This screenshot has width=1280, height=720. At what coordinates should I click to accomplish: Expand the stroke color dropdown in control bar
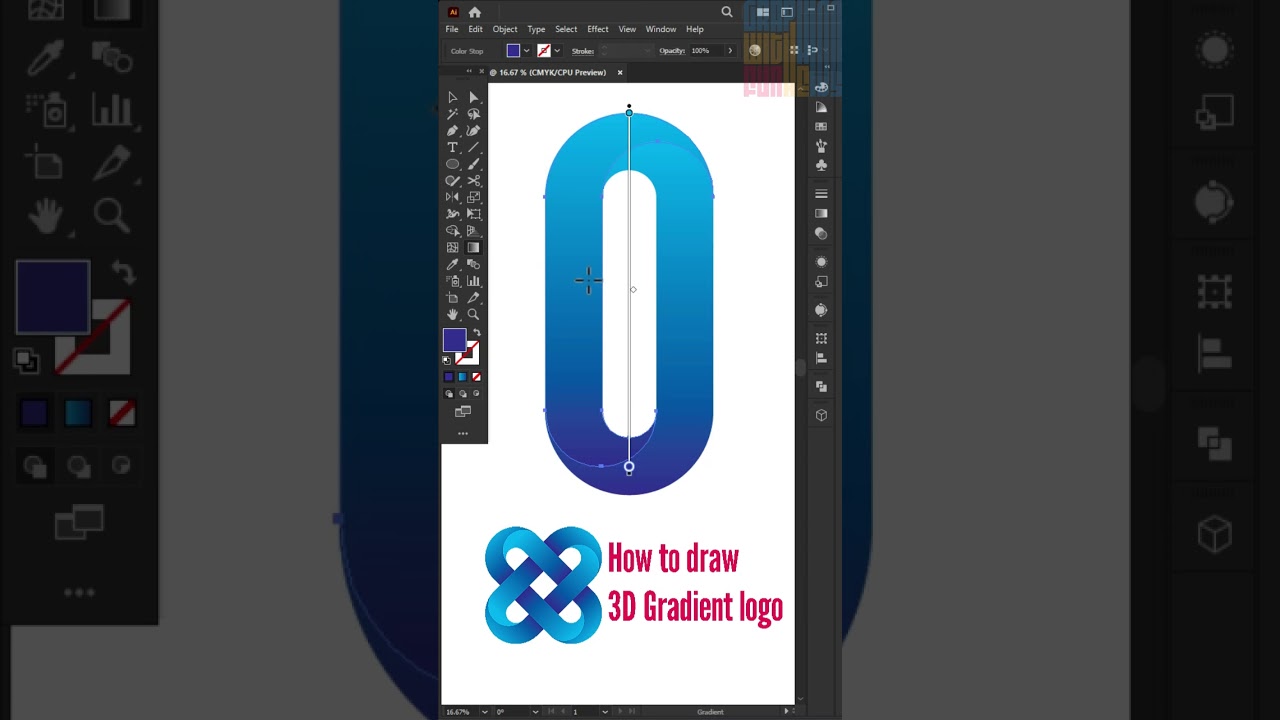tap(557, 51)
